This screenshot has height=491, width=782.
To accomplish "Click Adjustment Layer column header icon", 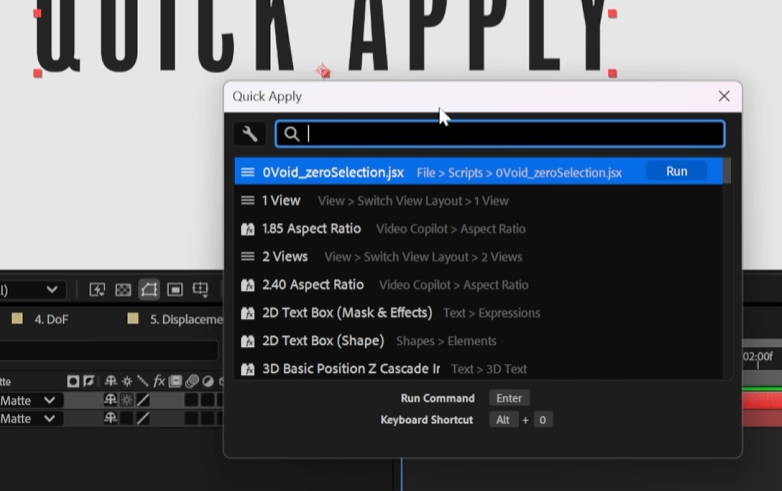I will 207,382.
